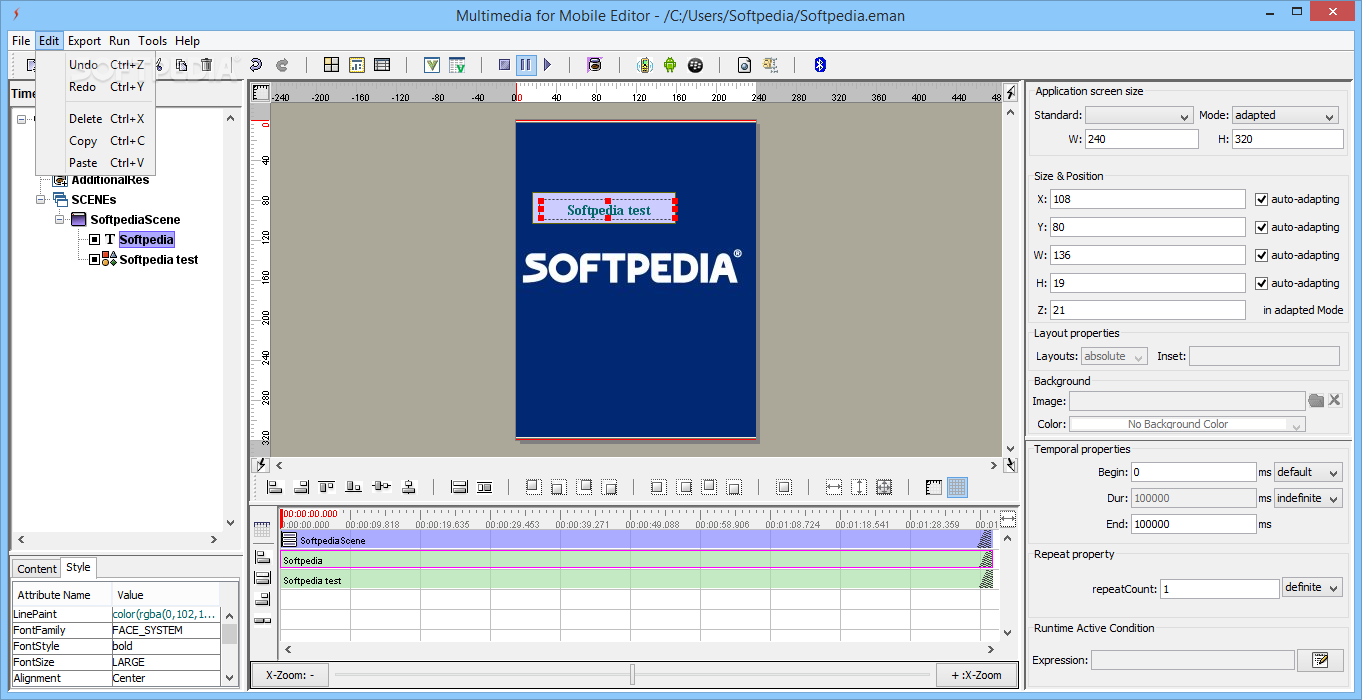Toggle auto-adapting checkbox for X position
Screen dimensions: 1362x700
(1261, 199)
